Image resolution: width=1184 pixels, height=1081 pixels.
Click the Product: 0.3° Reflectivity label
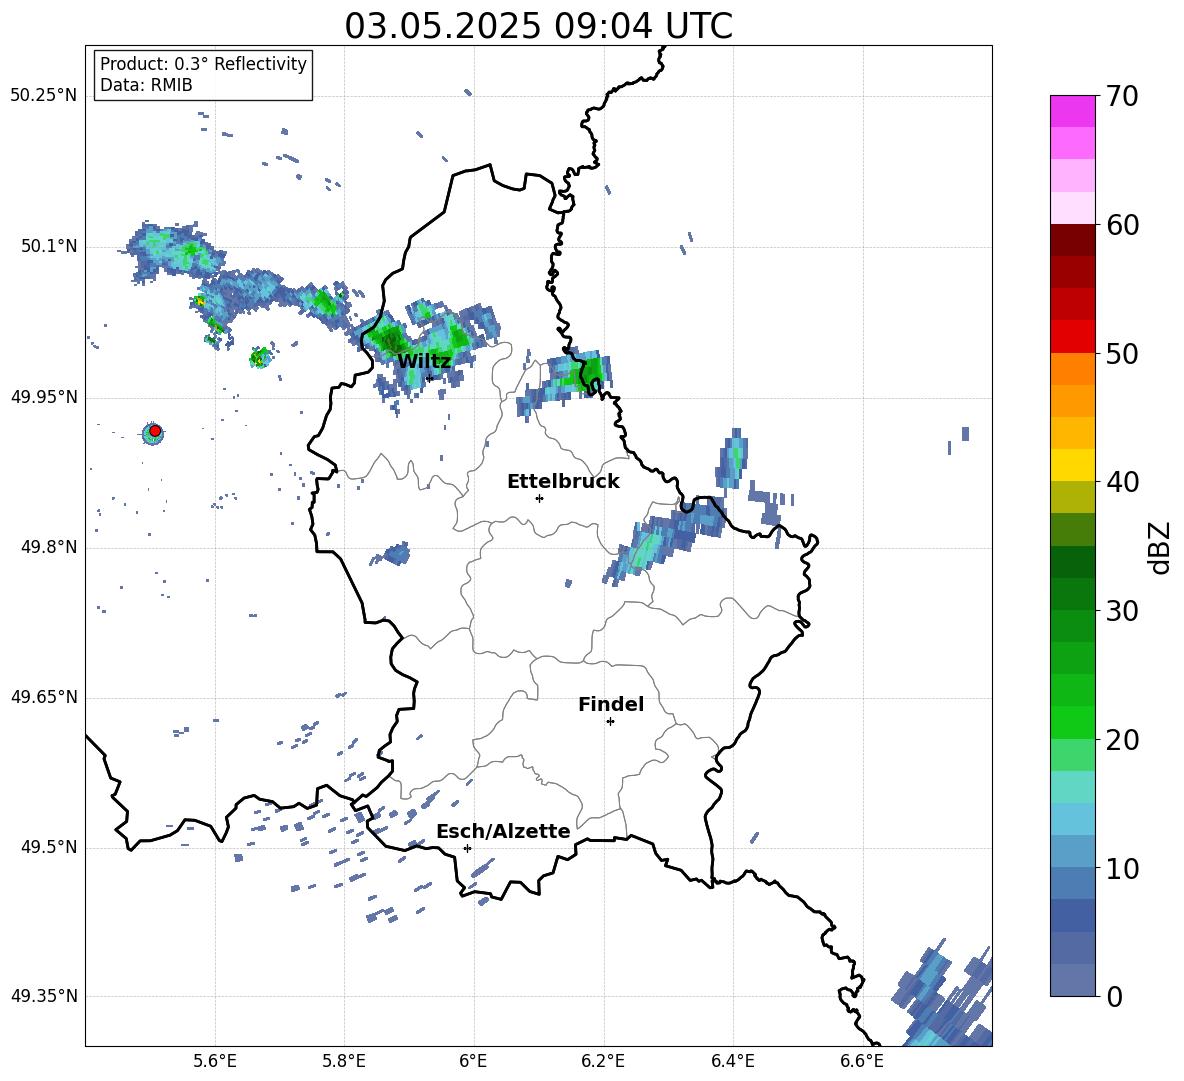tap(203, 63)
